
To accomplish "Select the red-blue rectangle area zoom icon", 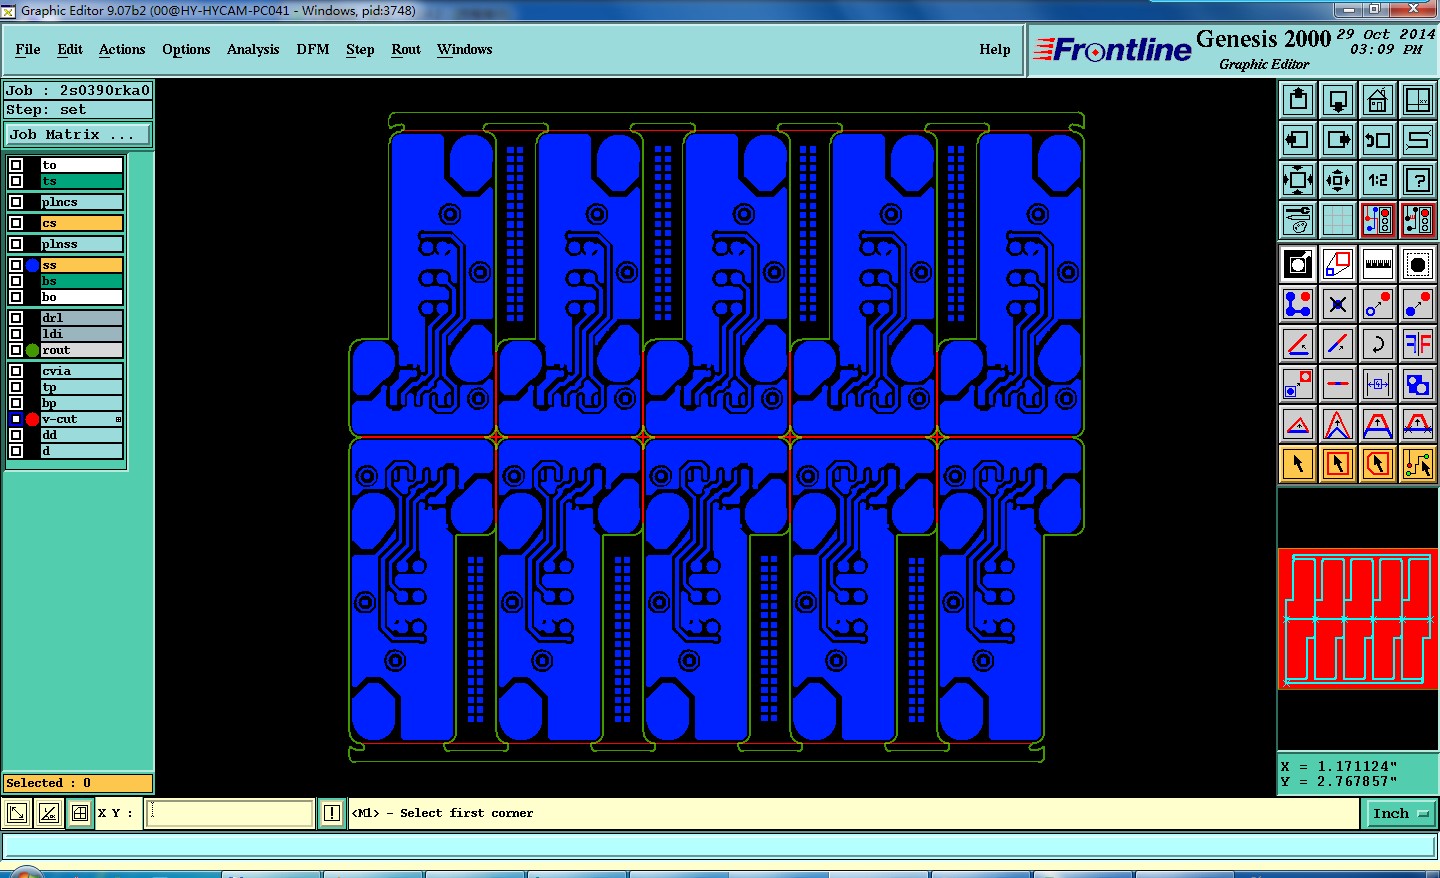I will pos(1338,264).
